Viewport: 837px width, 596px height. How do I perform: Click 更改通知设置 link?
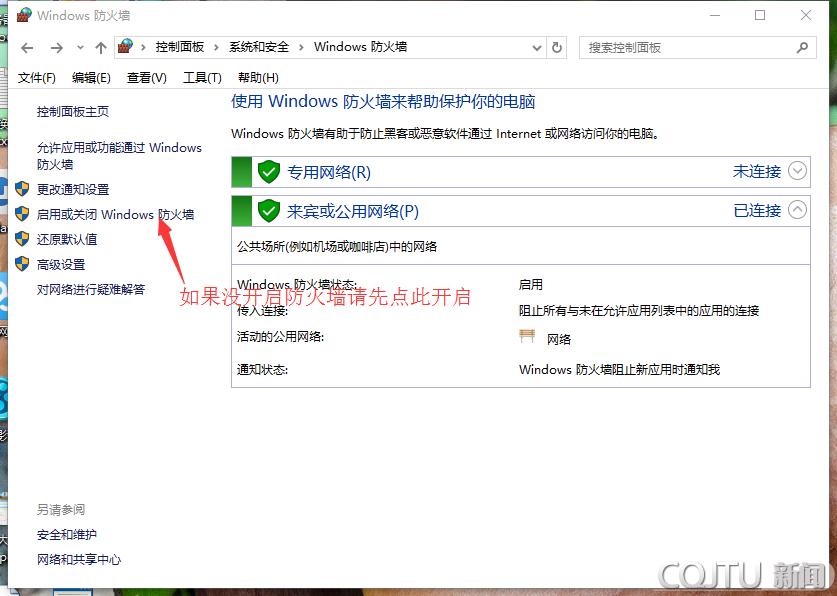click(73, 189)
